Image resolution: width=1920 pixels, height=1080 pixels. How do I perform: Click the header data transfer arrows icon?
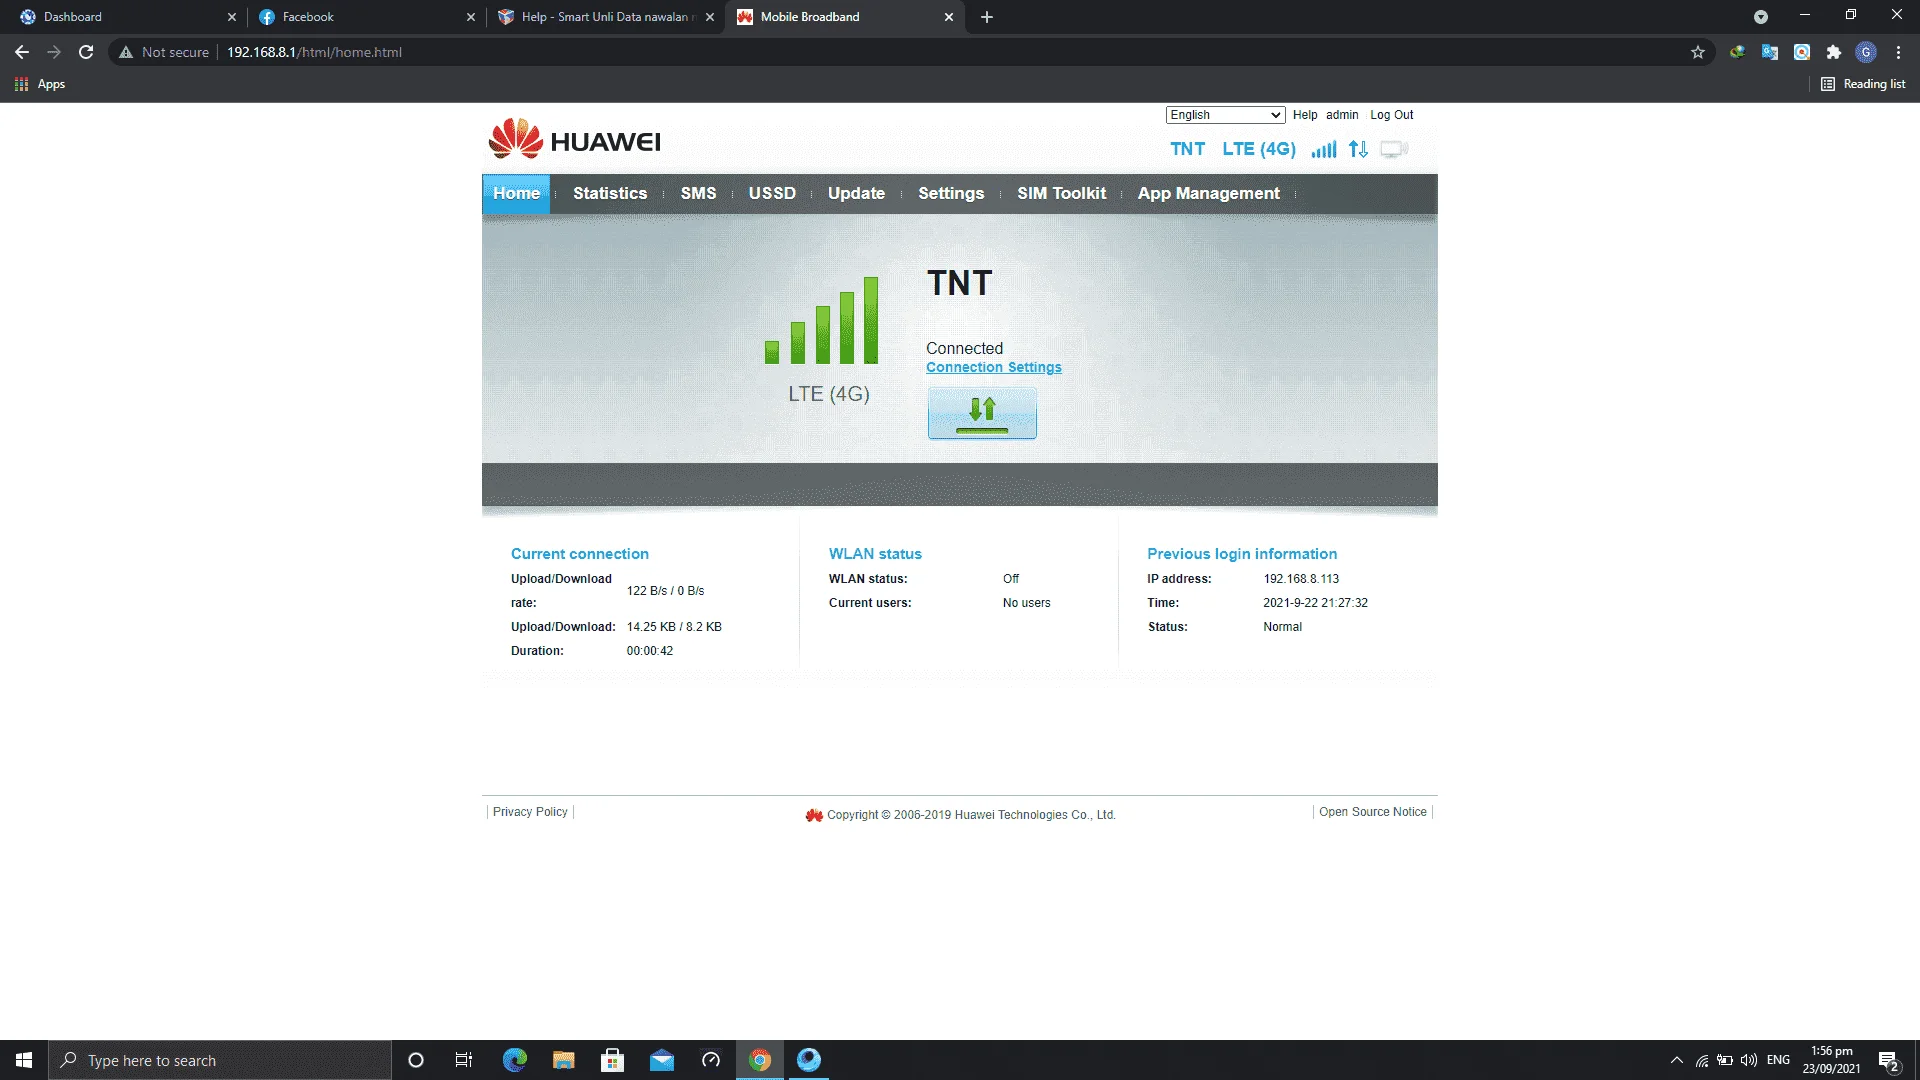coord(1358,149)
